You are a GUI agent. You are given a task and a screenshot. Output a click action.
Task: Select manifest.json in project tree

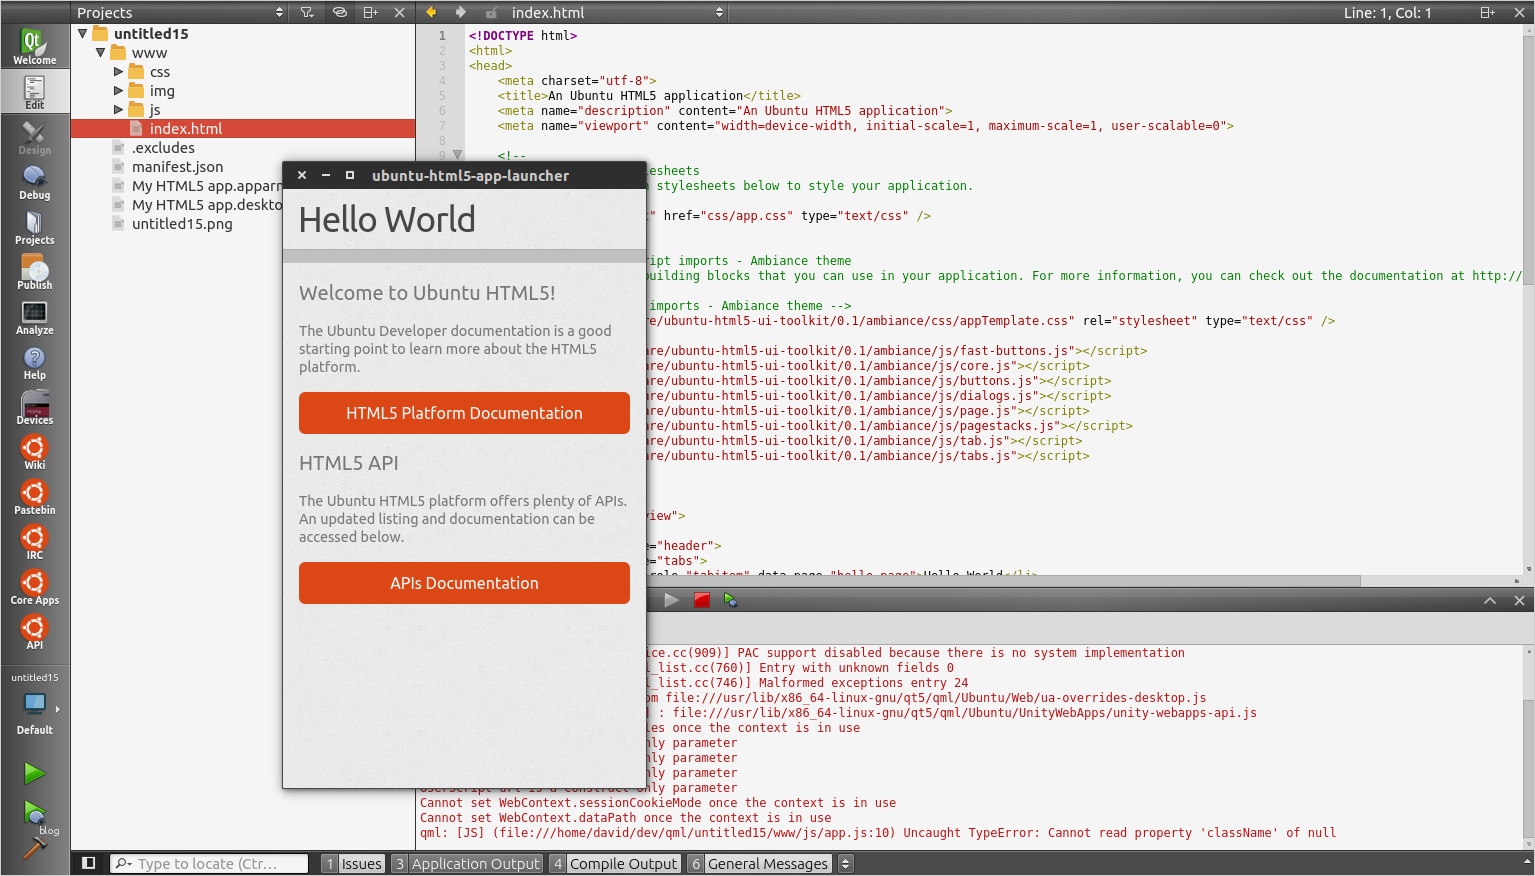point(177,166)
